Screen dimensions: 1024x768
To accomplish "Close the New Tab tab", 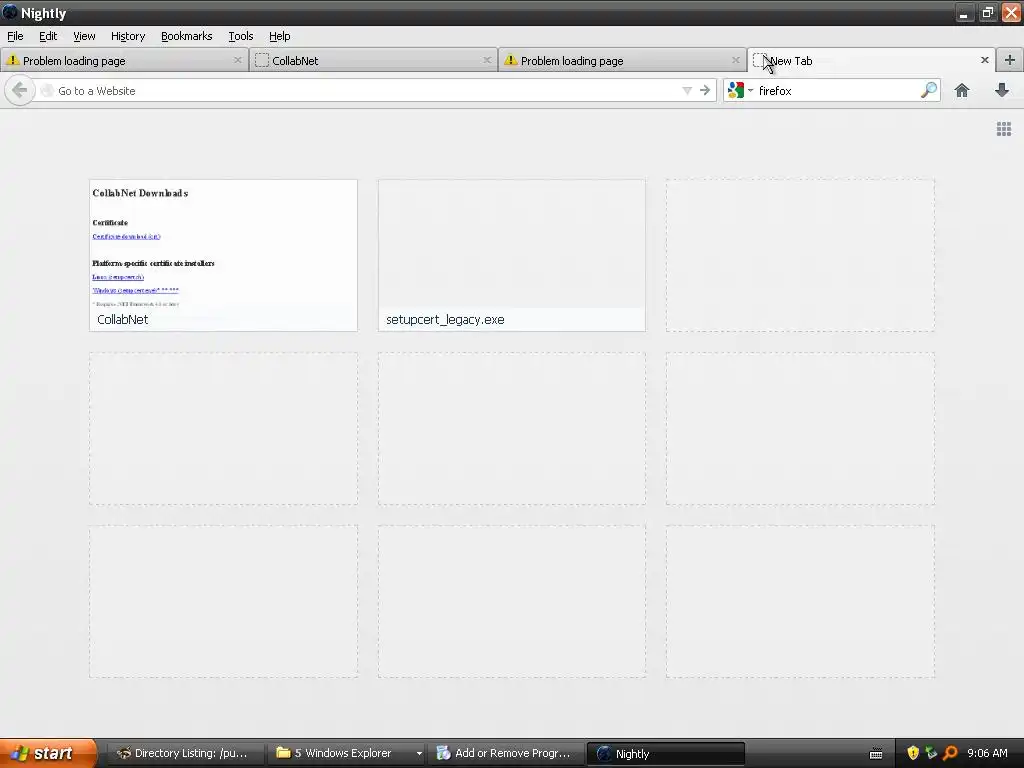I will [x=985, y=60].
